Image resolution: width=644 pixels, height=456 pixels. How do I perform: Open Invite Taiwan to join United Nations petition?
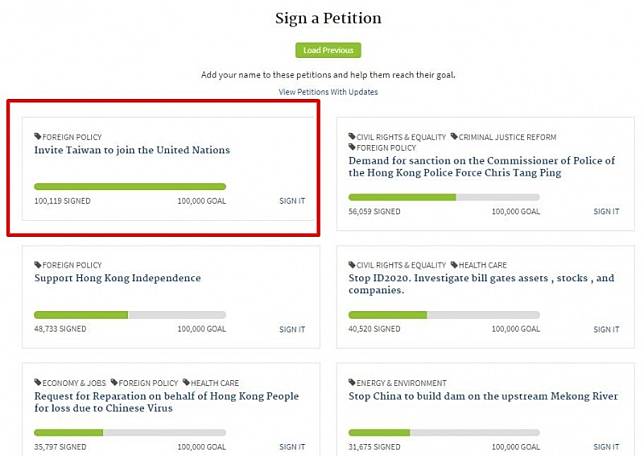point(132,150)
